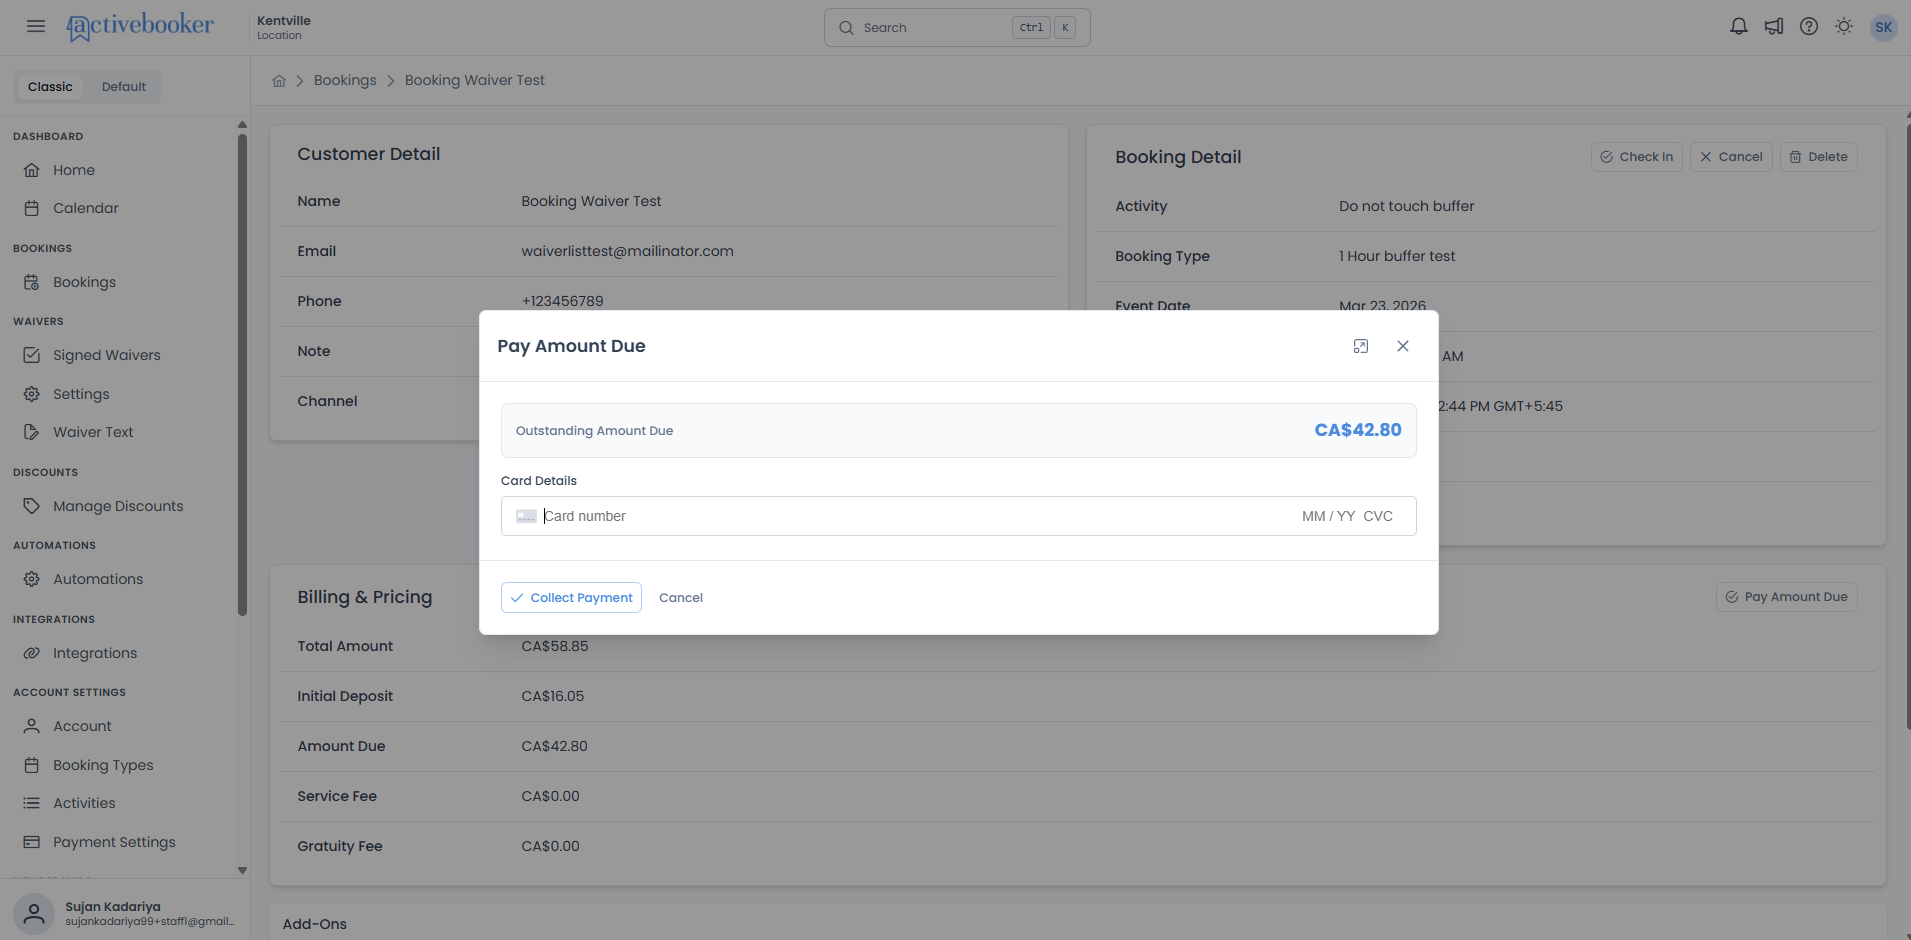Image resolution: width=1911 pixels, height=940 pixels.
Task: Click the waiver Settings gear icon
Action: pyautogui.click(x=32, y=394)
